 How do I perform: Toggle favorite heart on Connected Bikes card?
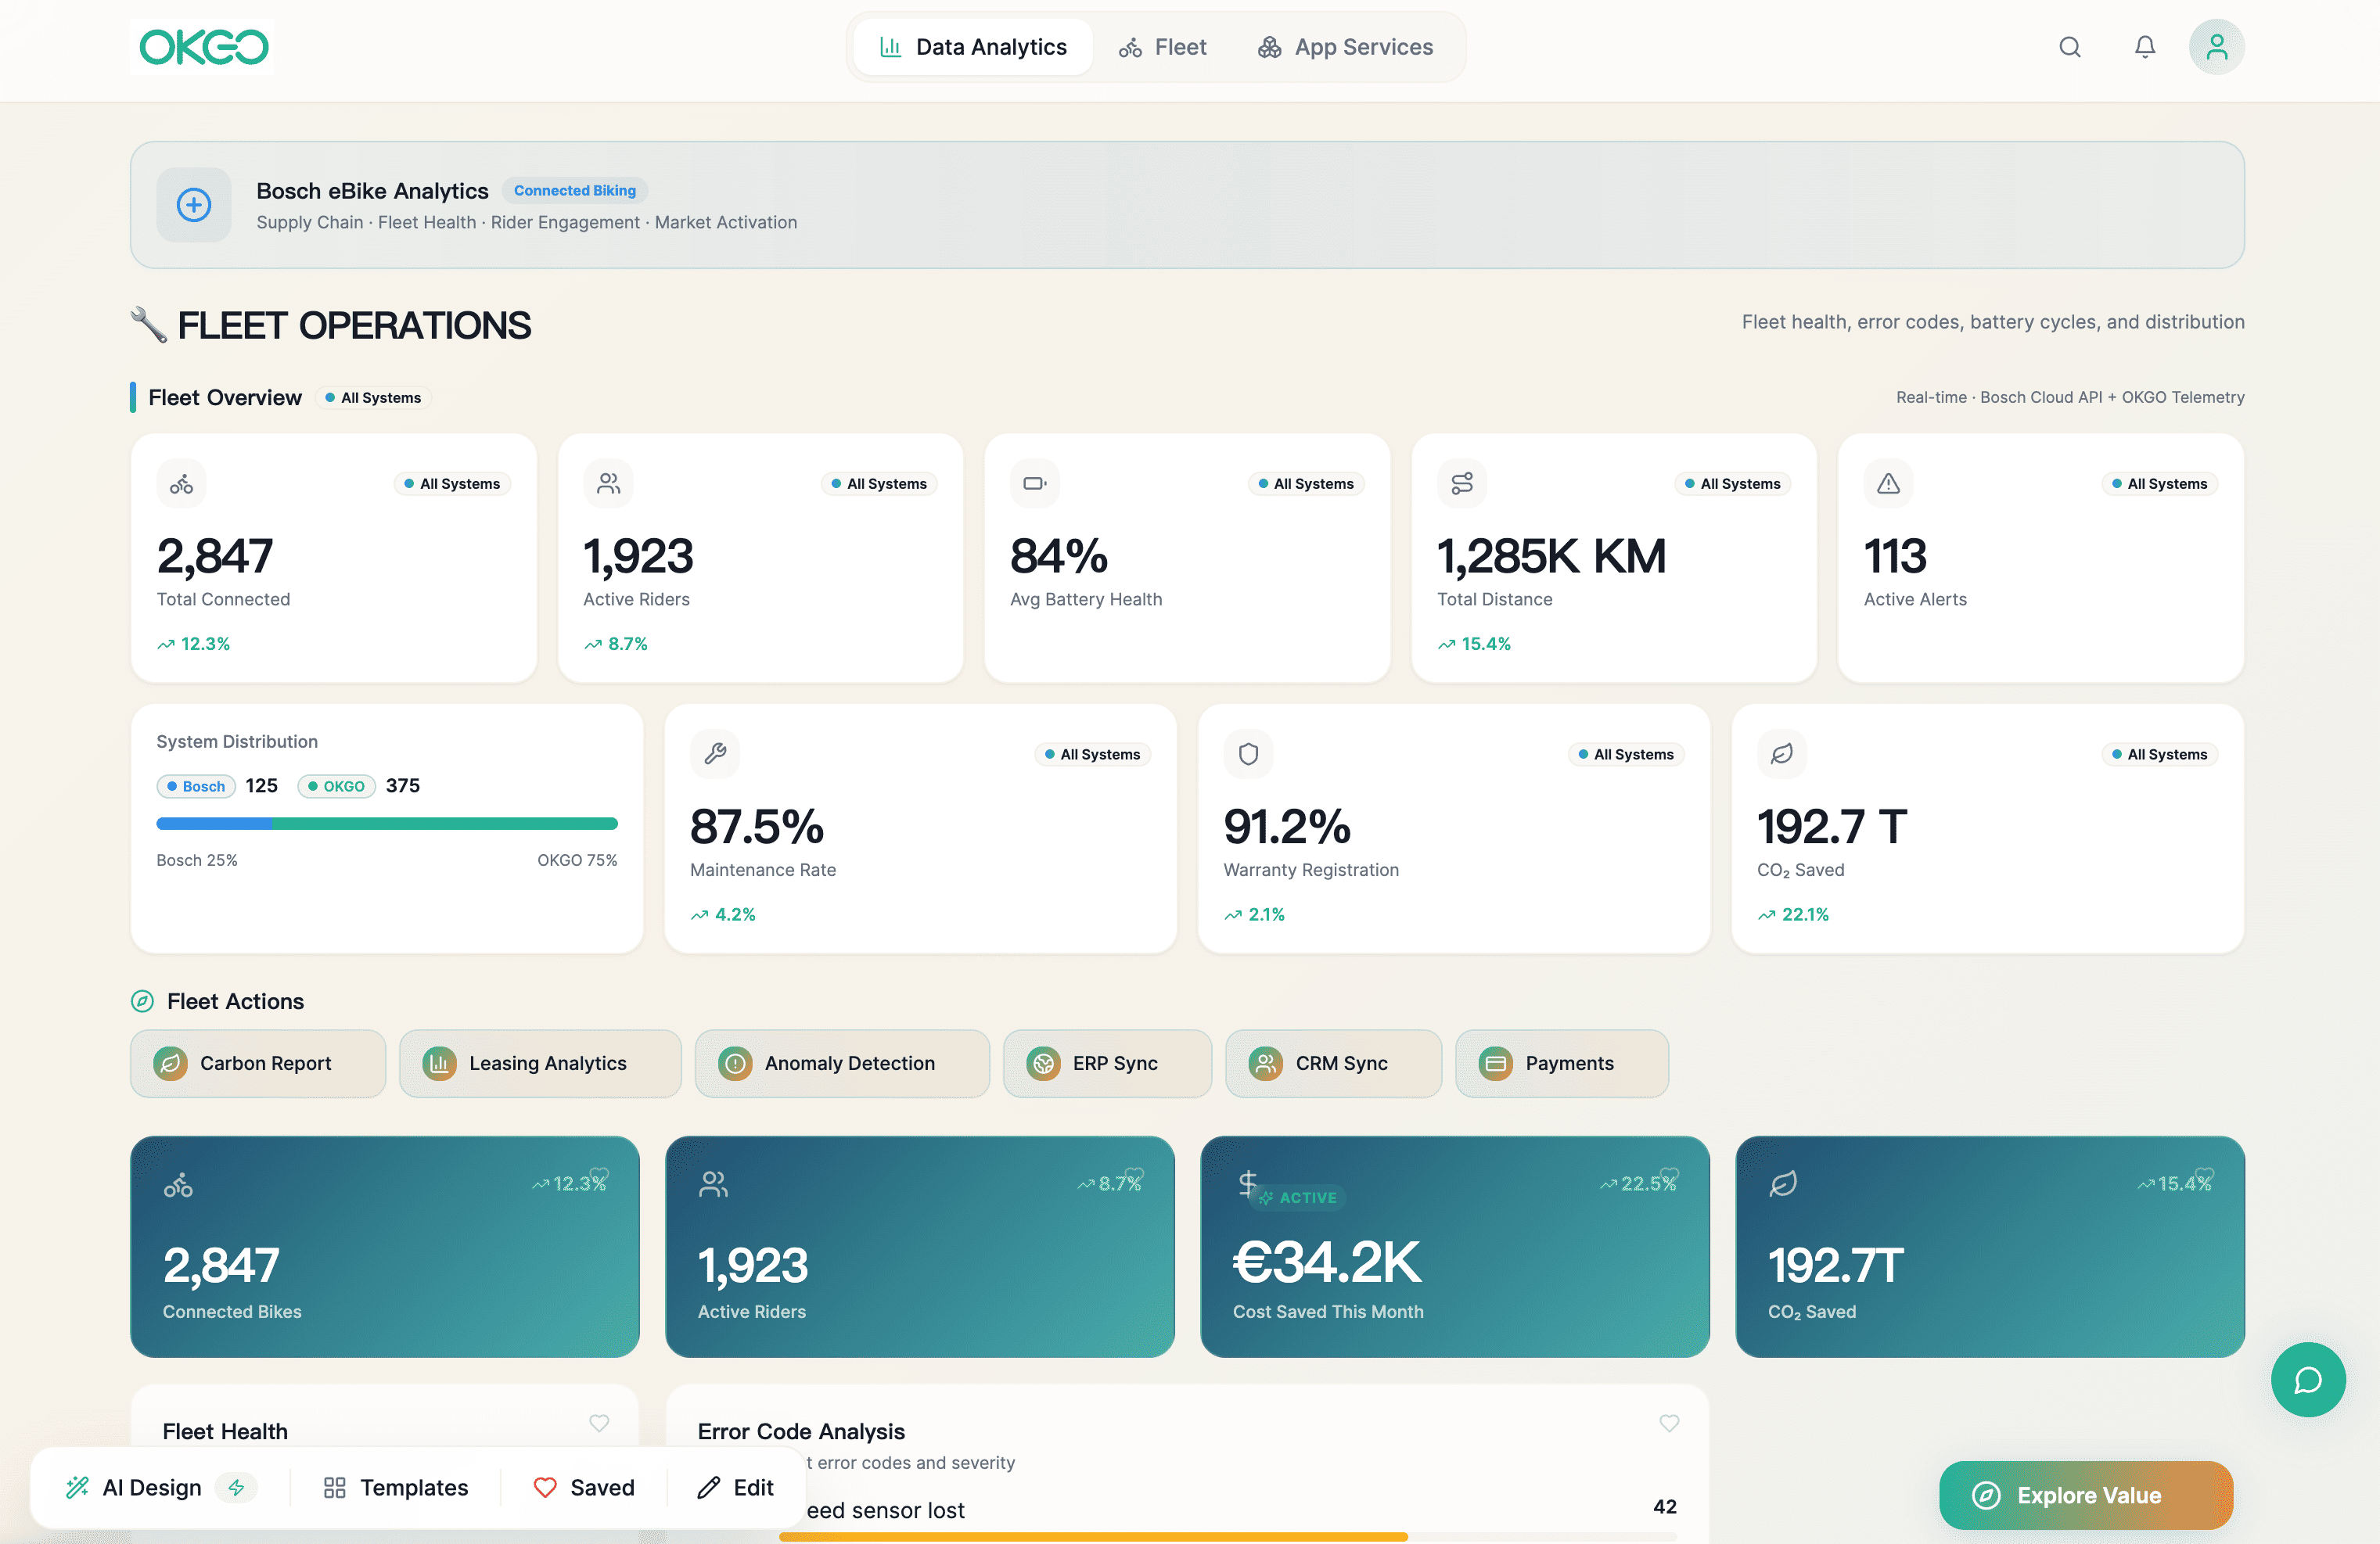600,1174
